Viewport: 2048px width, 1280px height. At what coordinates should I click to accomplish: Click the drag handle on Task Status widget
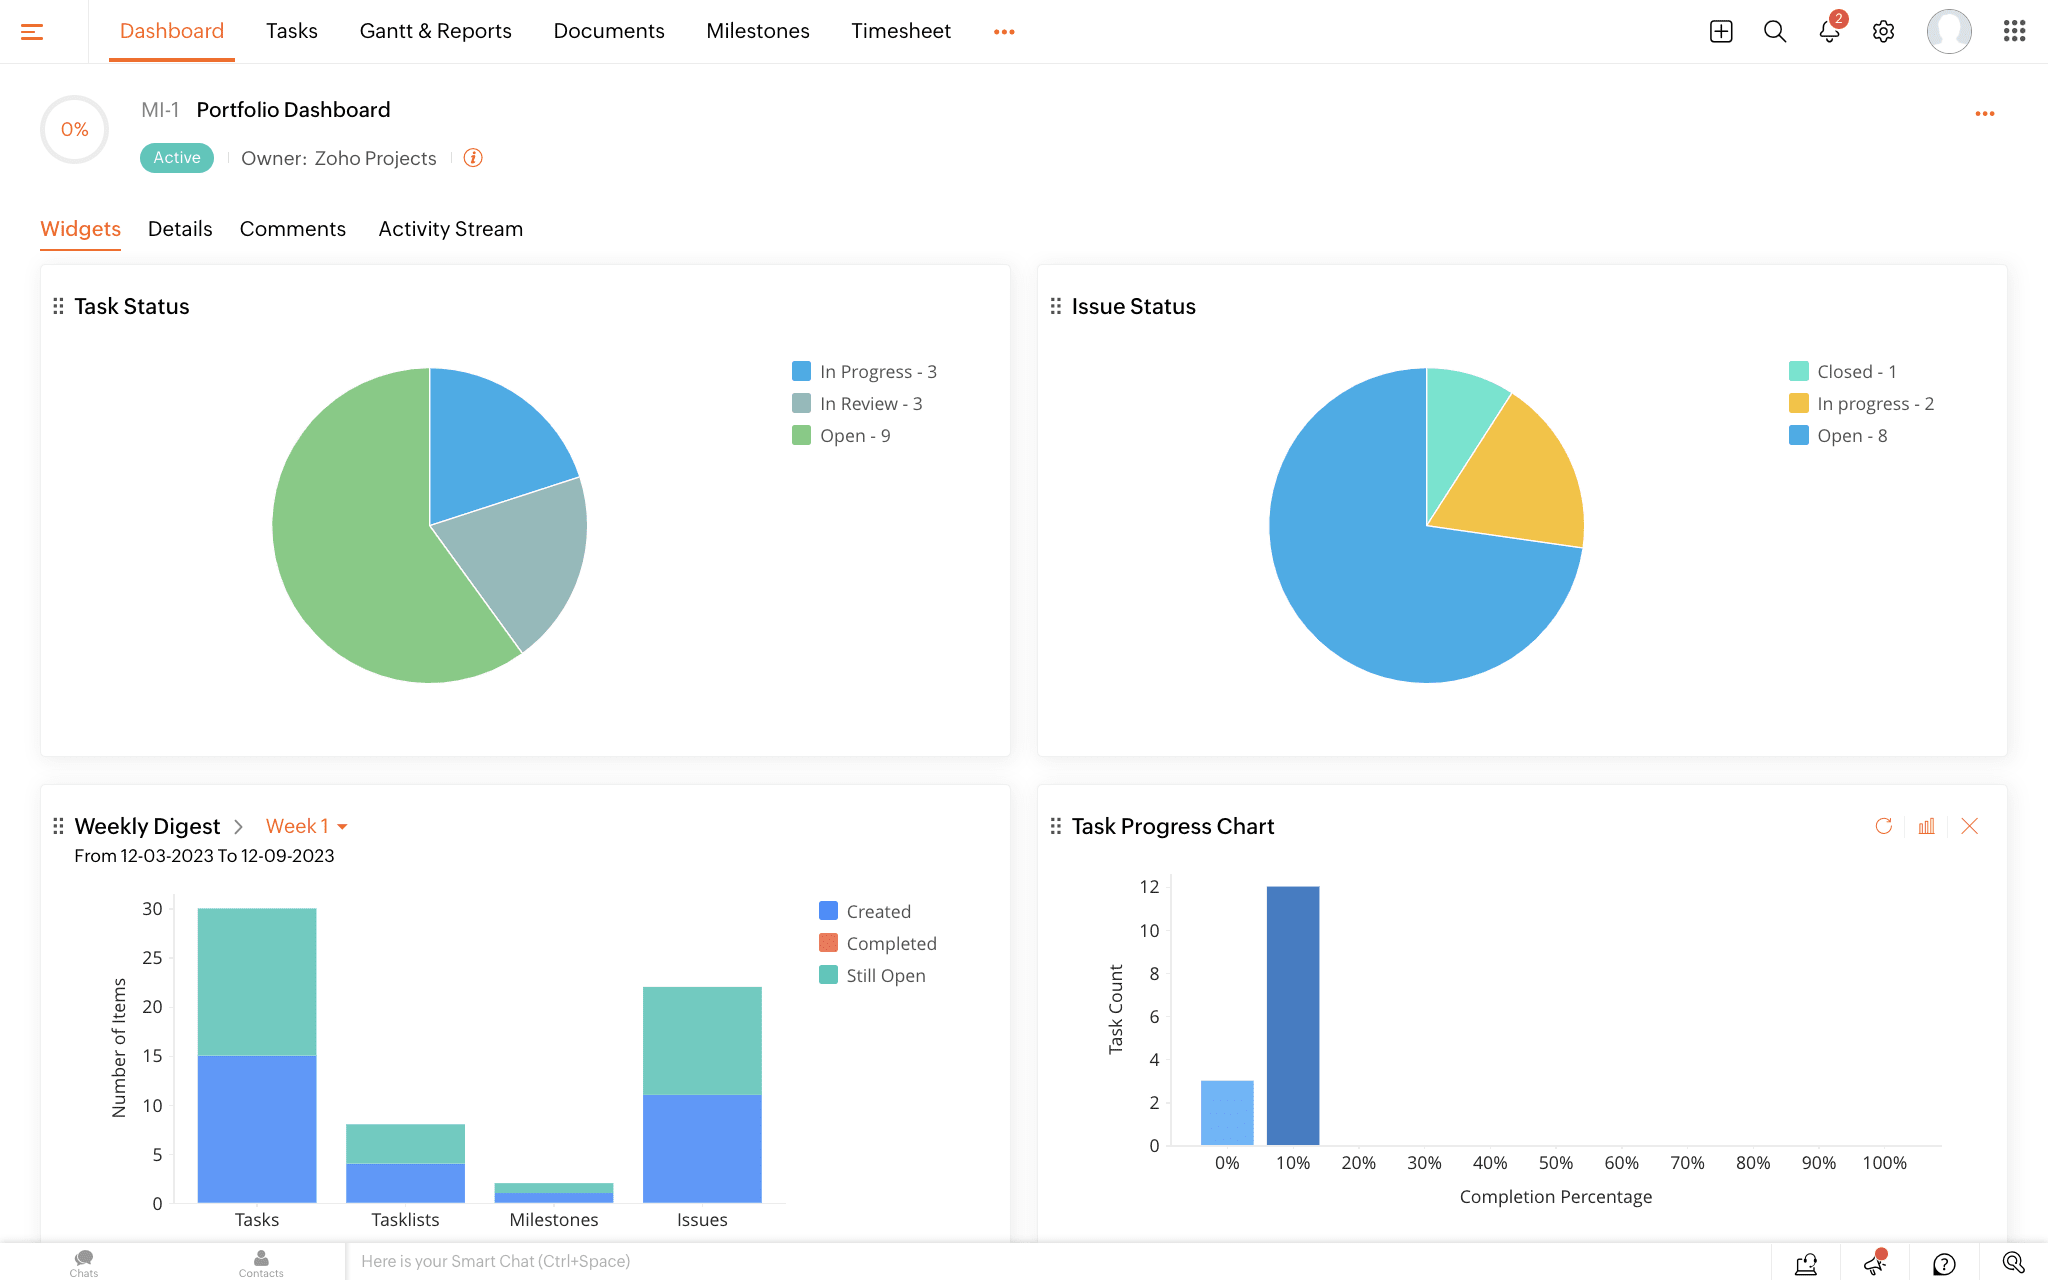(x=58, y=305)
